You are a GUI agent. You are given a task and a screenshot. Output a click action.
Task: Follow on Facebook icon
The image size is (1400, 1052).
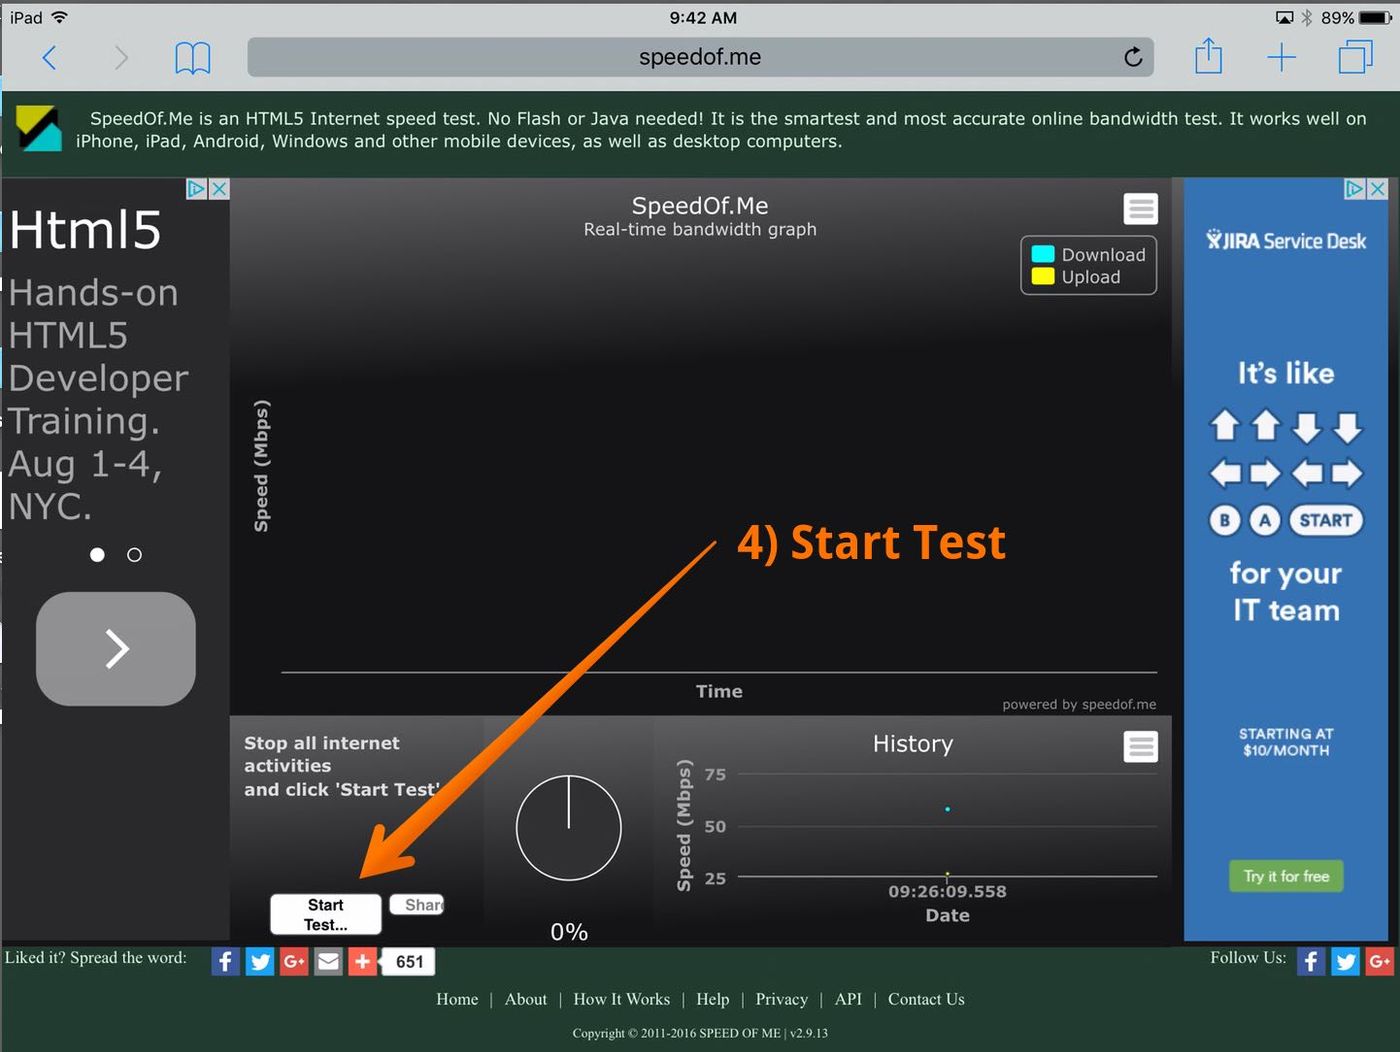coord(1311,961)
